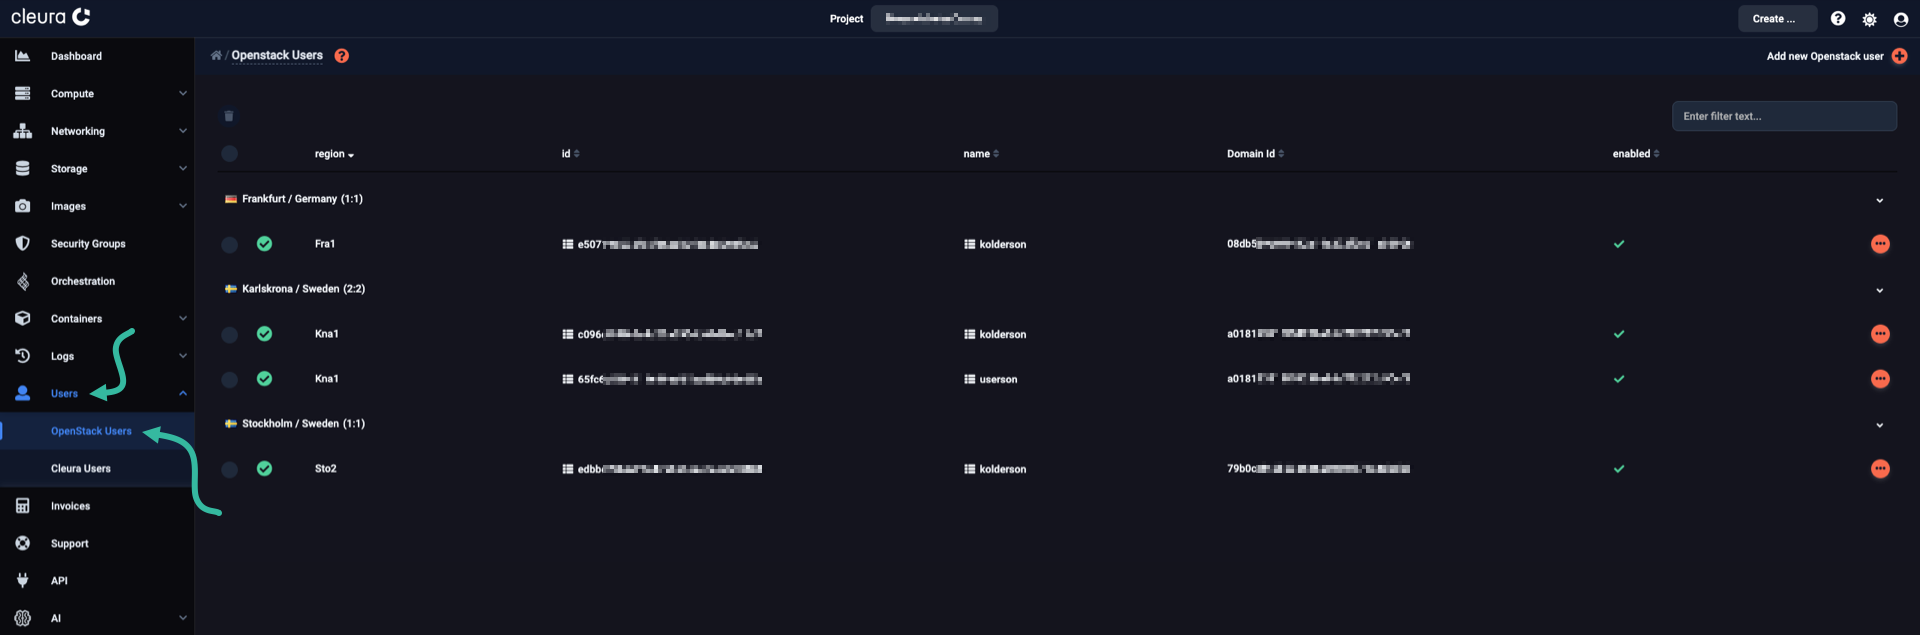The image size is (1920, 635).
Task: Click the id cell starting with edbb
Action: pyautogui.click(x=662, y=469)
